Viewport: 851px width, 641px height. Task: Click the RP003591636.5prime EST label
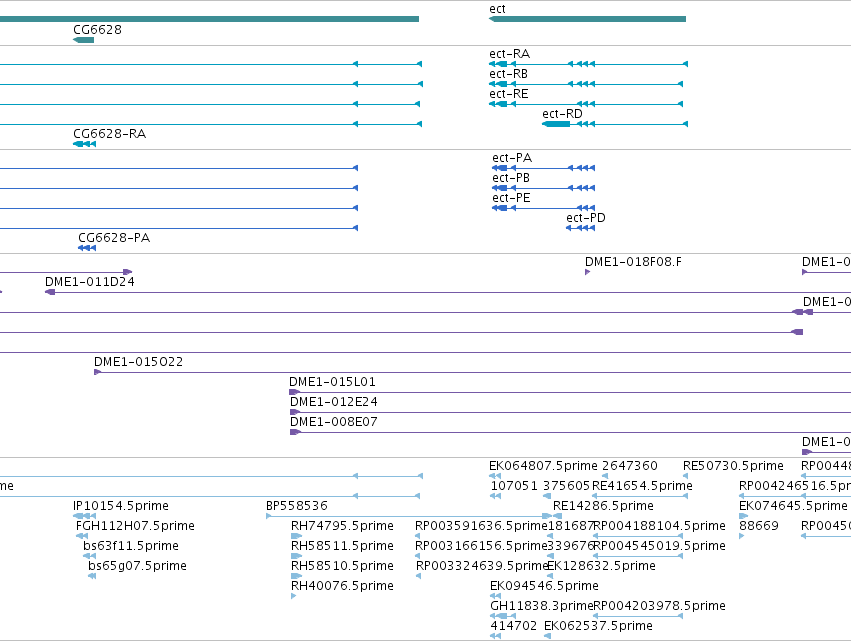click(481, 526)
